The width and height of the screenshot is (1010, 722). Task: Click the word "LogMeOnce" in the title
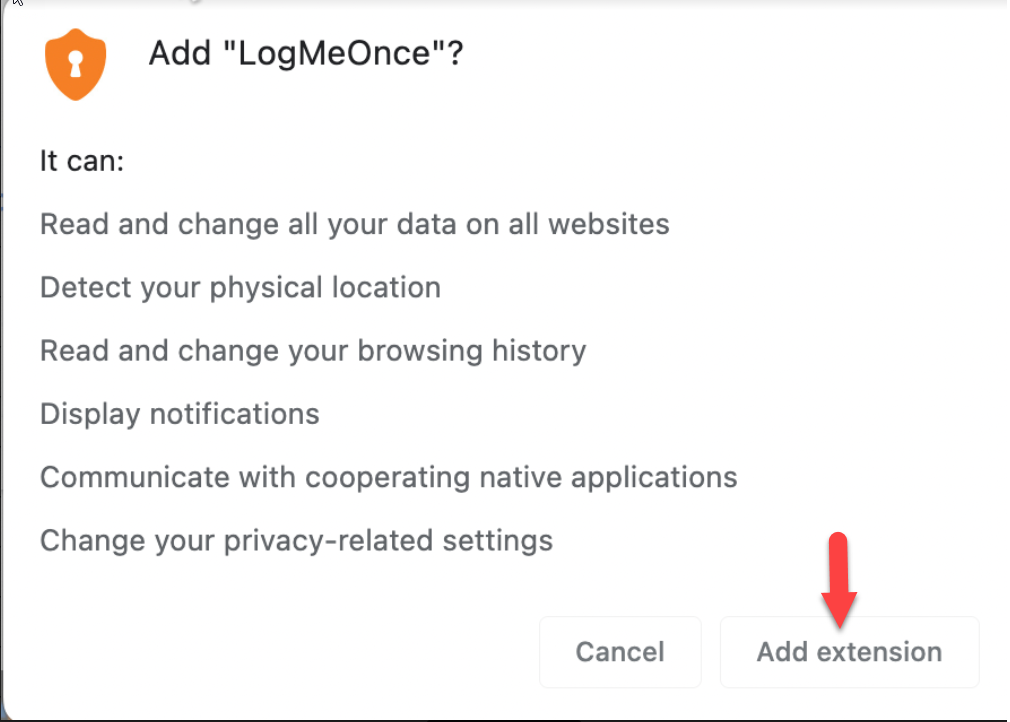point(334,53)
